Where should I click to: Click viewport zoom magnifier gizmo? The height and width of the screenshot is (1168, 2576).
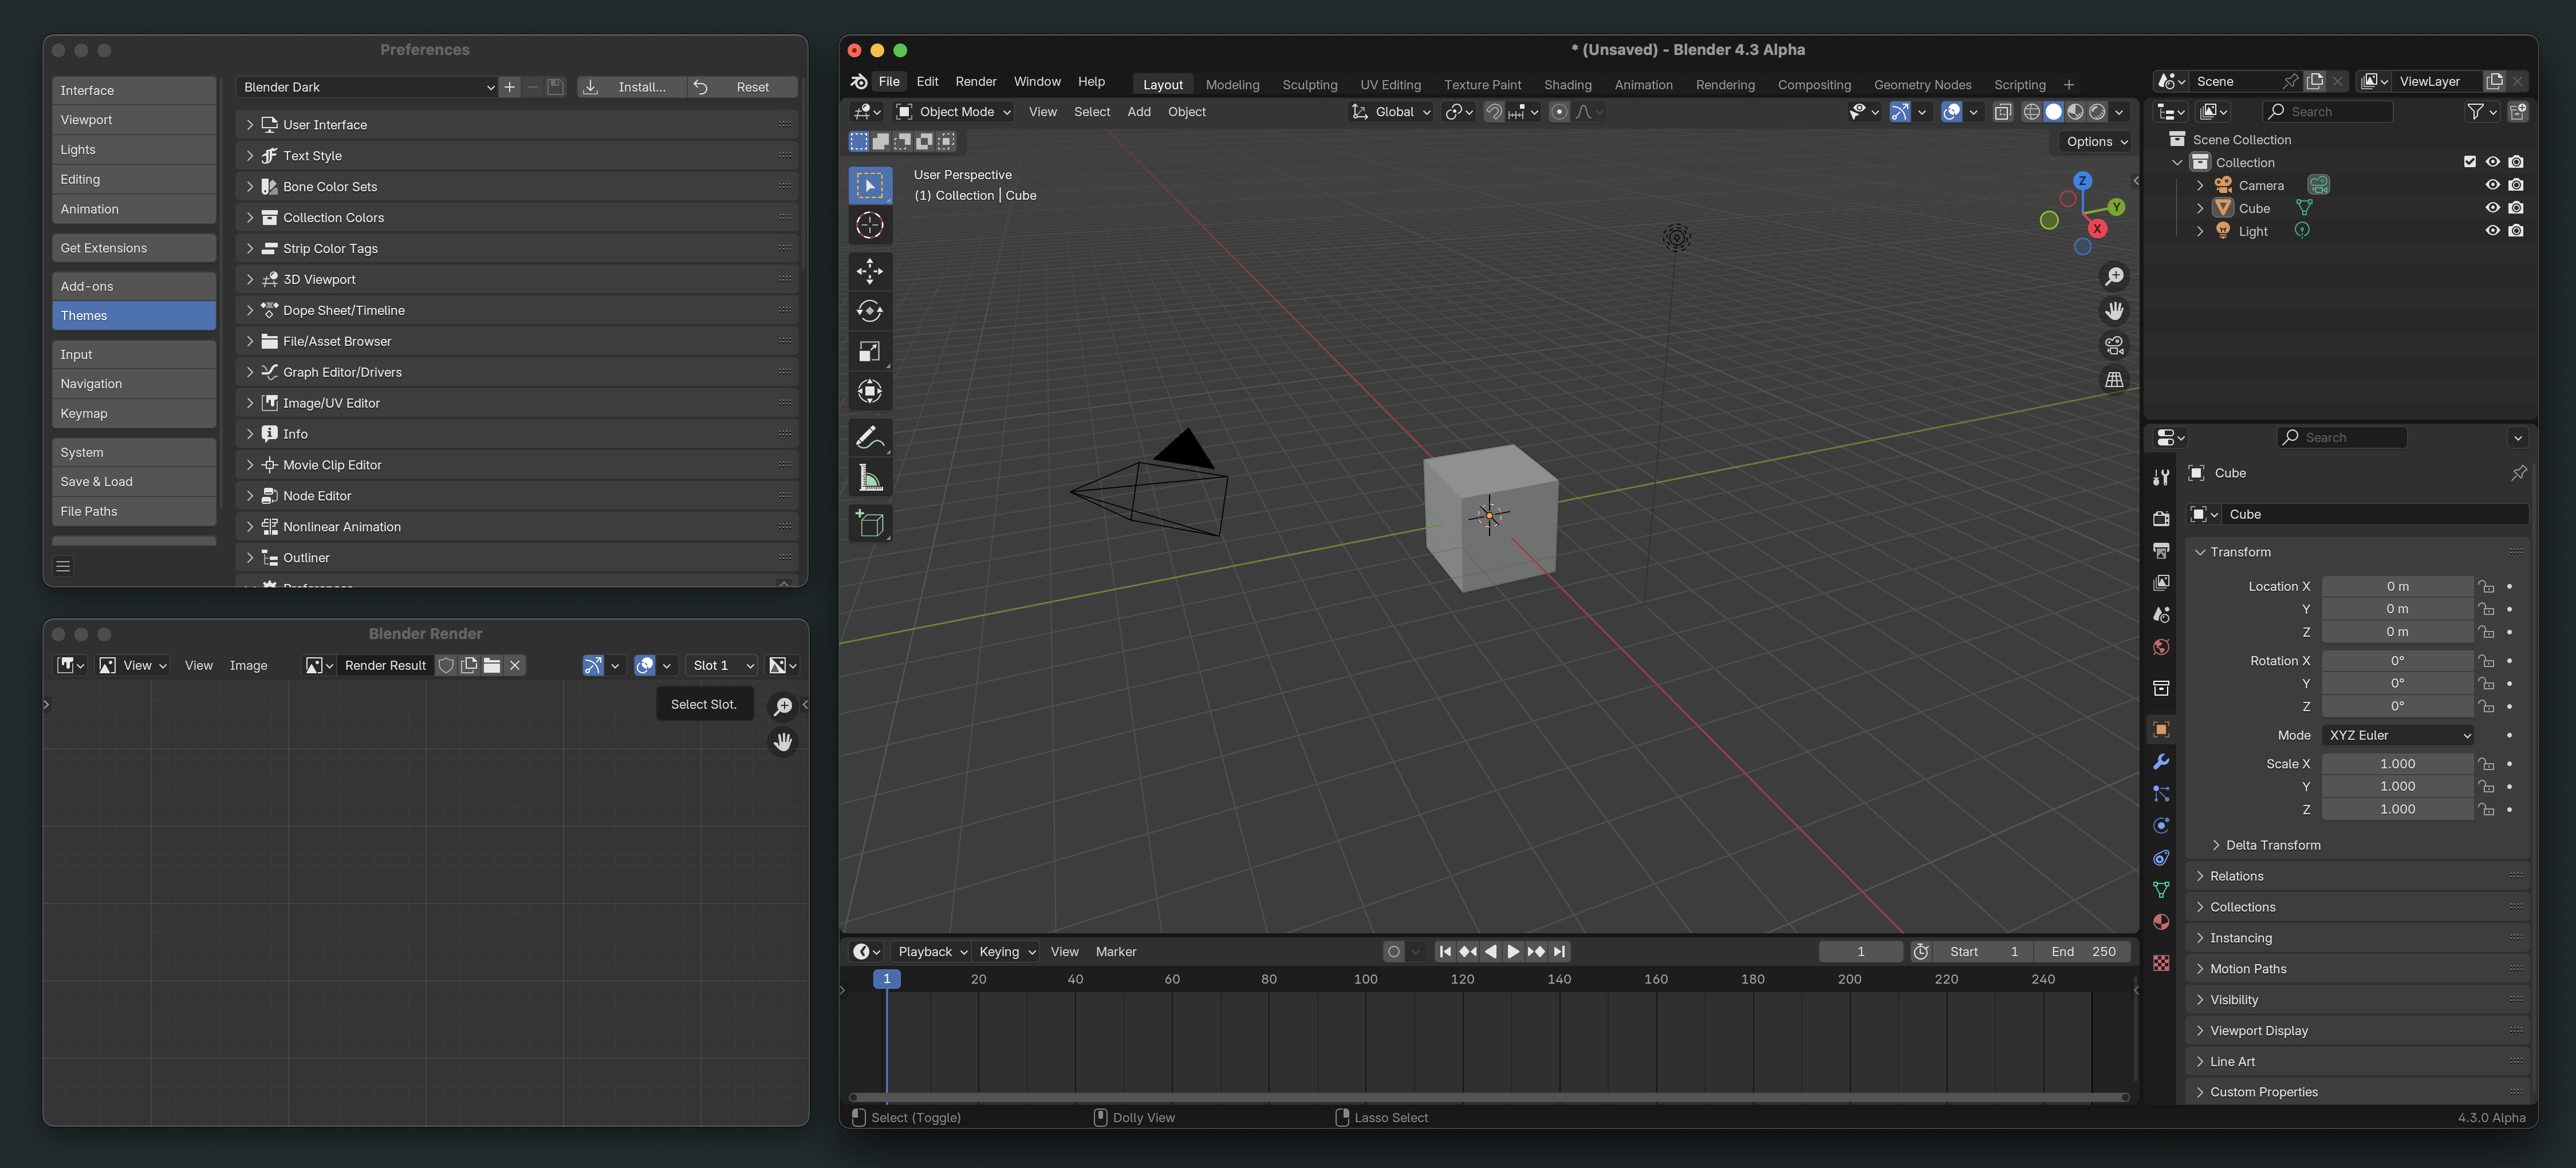2114,277
